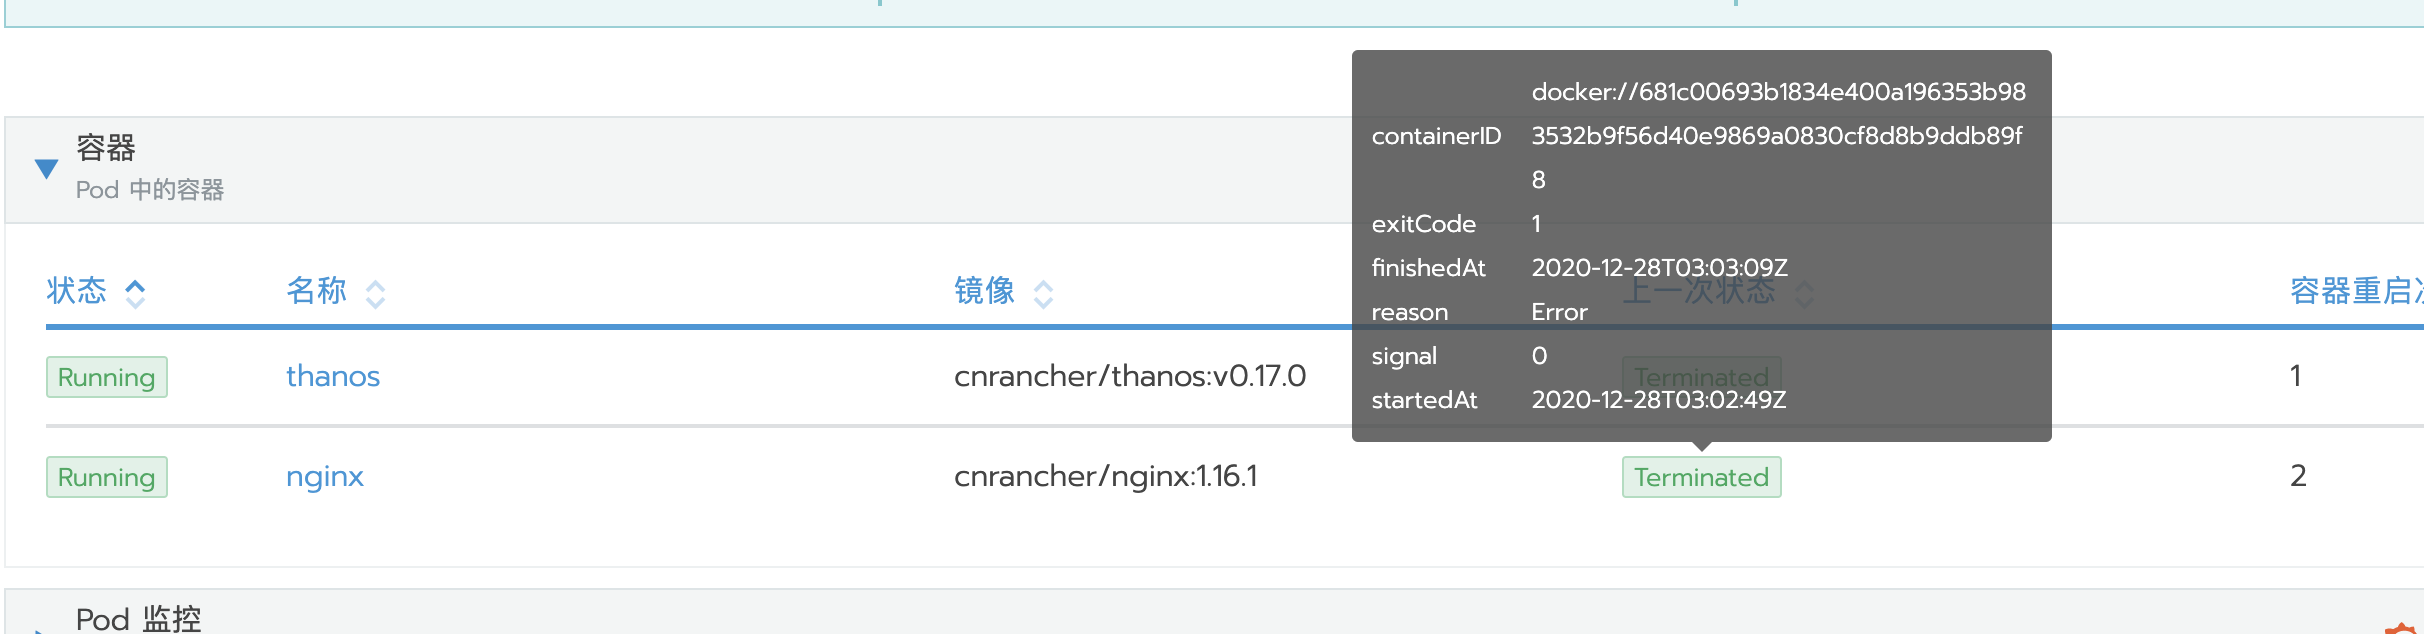Click the Terminated badge in the nginx row
This screenshot has width=2424, height=634.
coord(1701,477)
